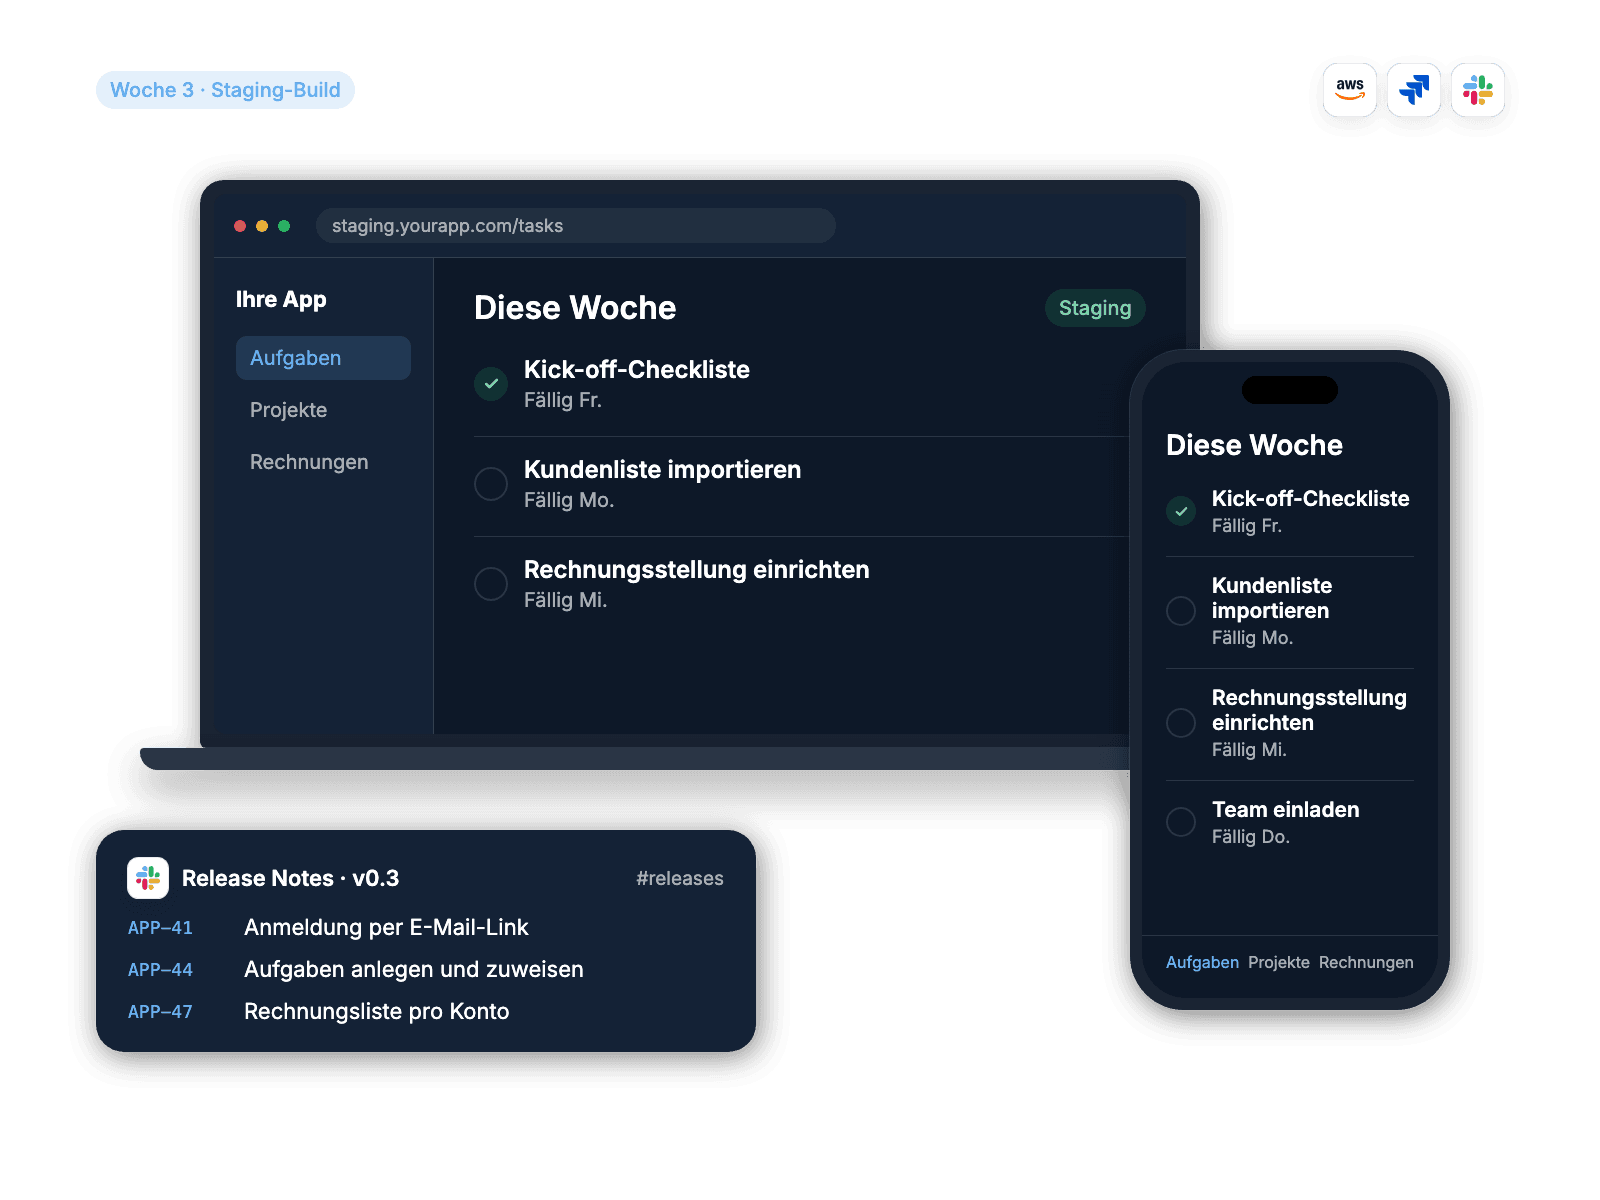This screenshot has width=1600, height=1200.
Task: Click Aufgaben anlegen und zuweisen release note
Action: click(x=414, y=970)
